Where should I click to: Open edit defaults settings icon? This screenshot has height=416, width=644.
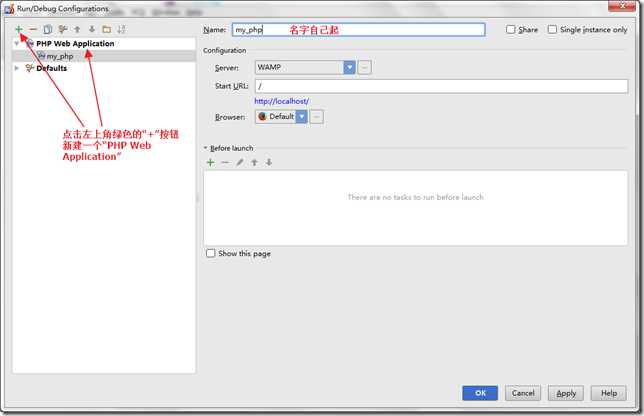pyautogui.click(x=62, y=29)
